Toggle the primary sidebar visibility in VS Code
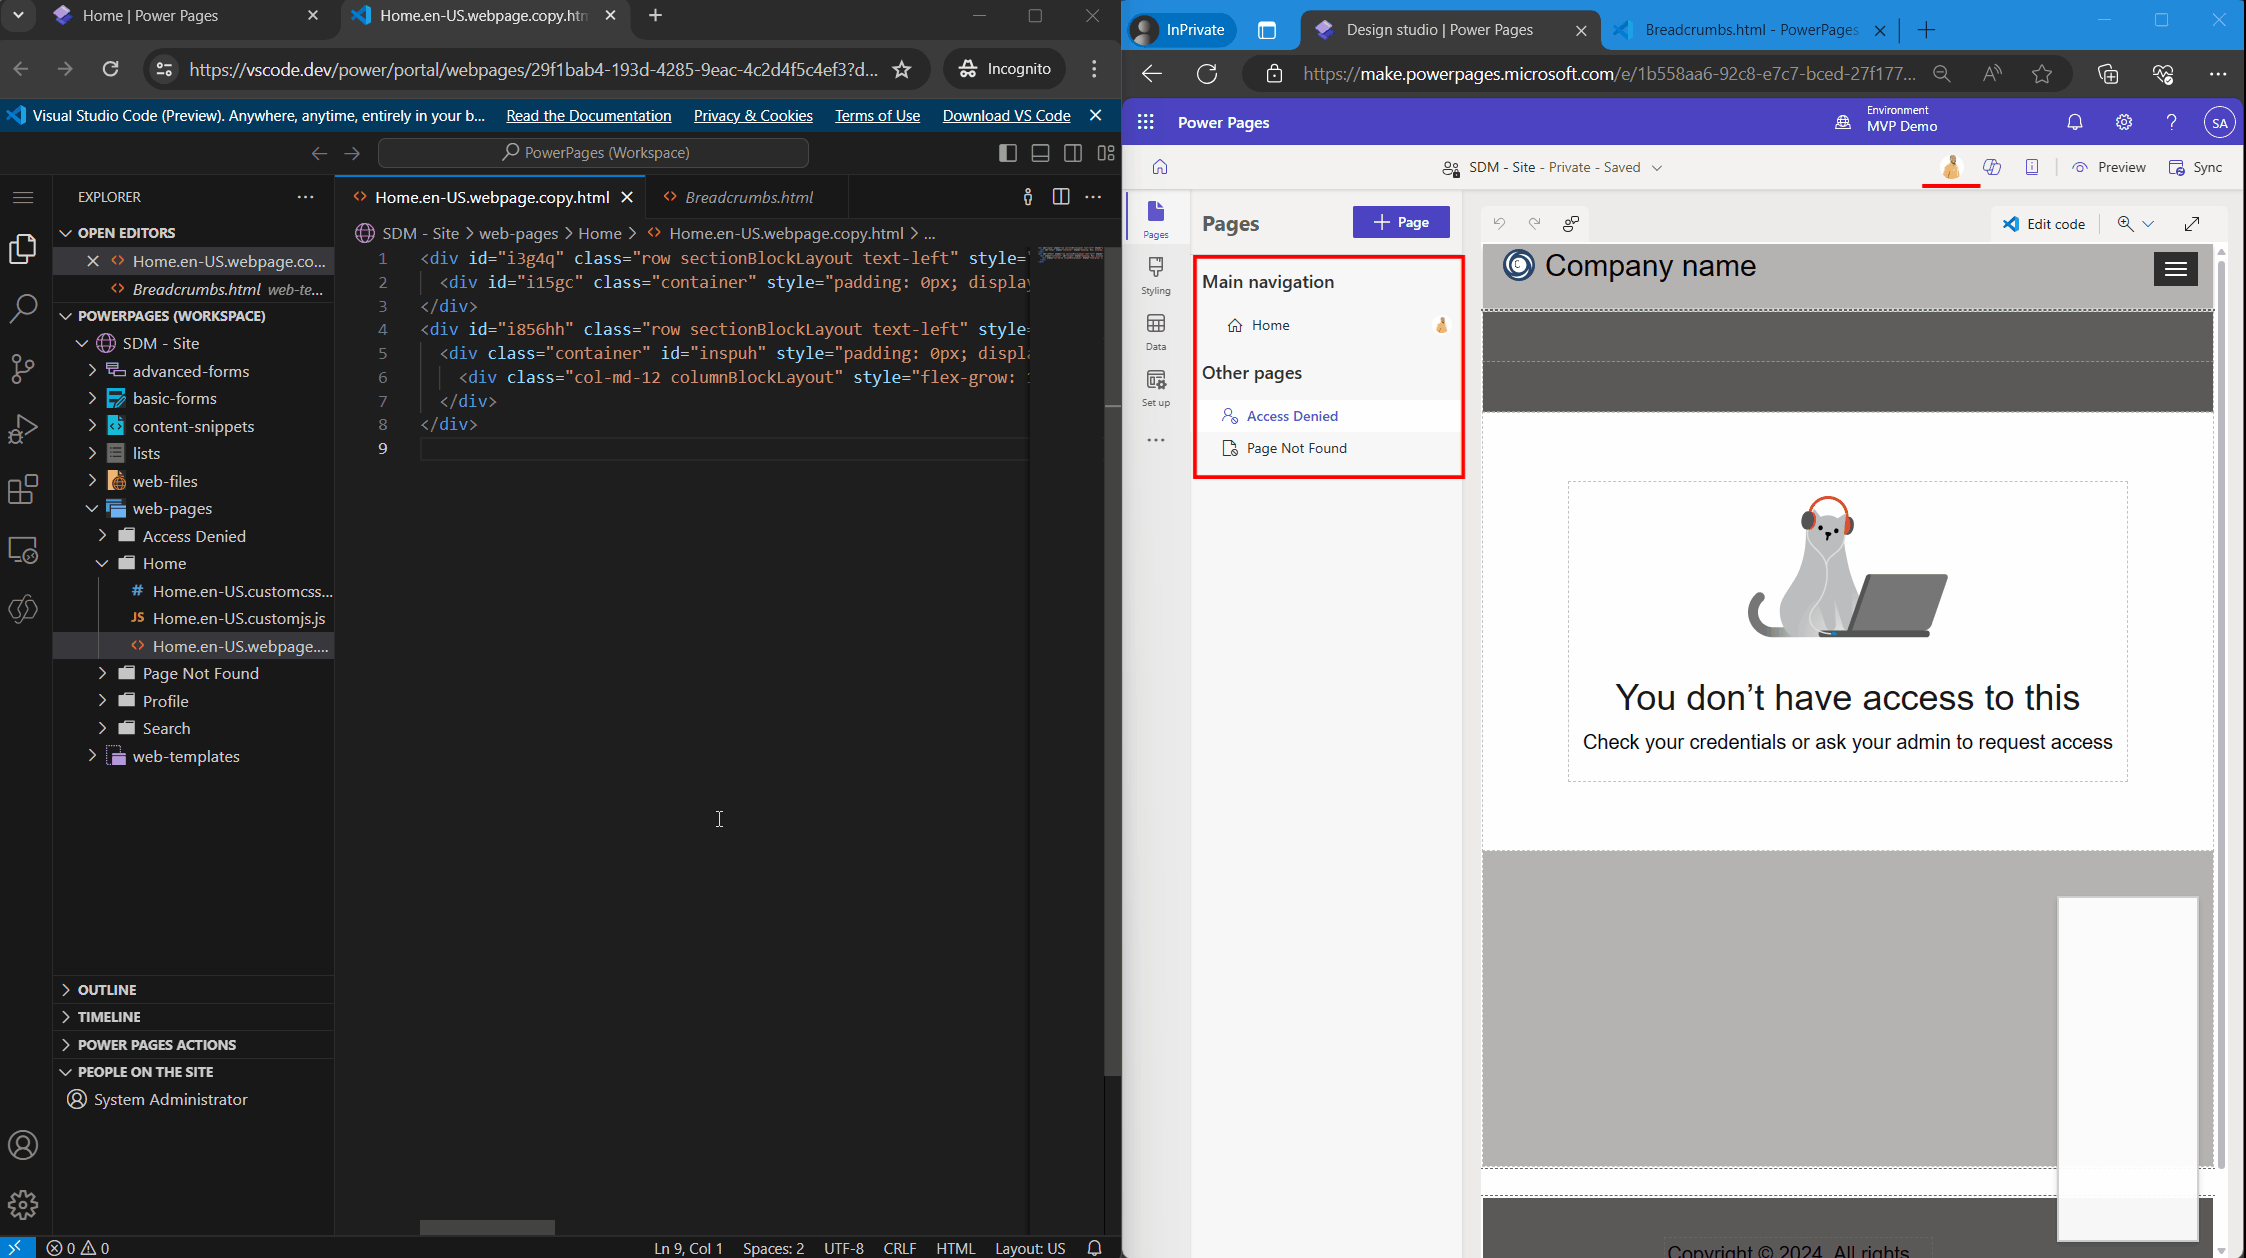 point(1007,152)
